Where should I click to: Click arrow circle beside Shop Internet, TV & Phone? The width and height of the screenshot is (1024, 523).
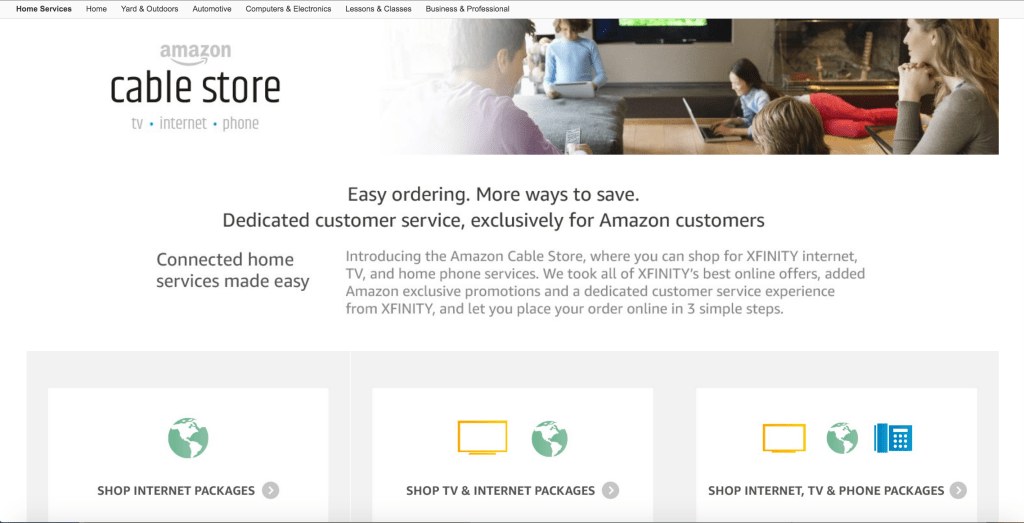tap(958, 490)
